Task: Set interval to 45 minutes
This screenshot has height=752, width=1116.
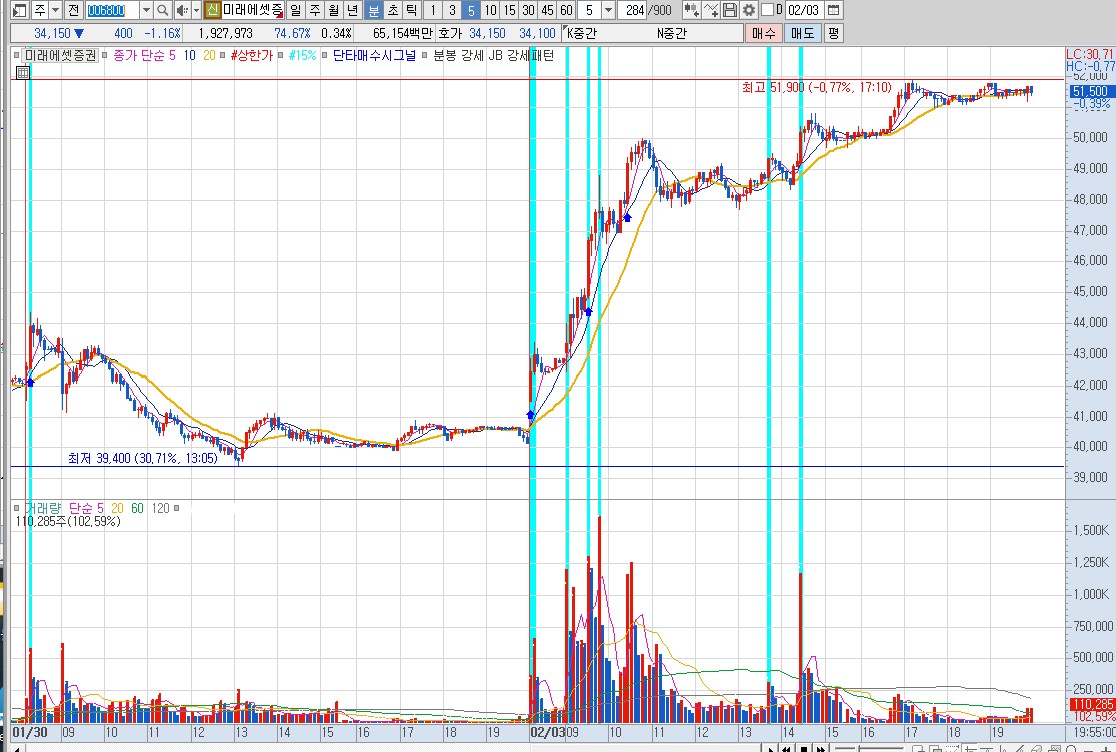Action: [547, 10]
